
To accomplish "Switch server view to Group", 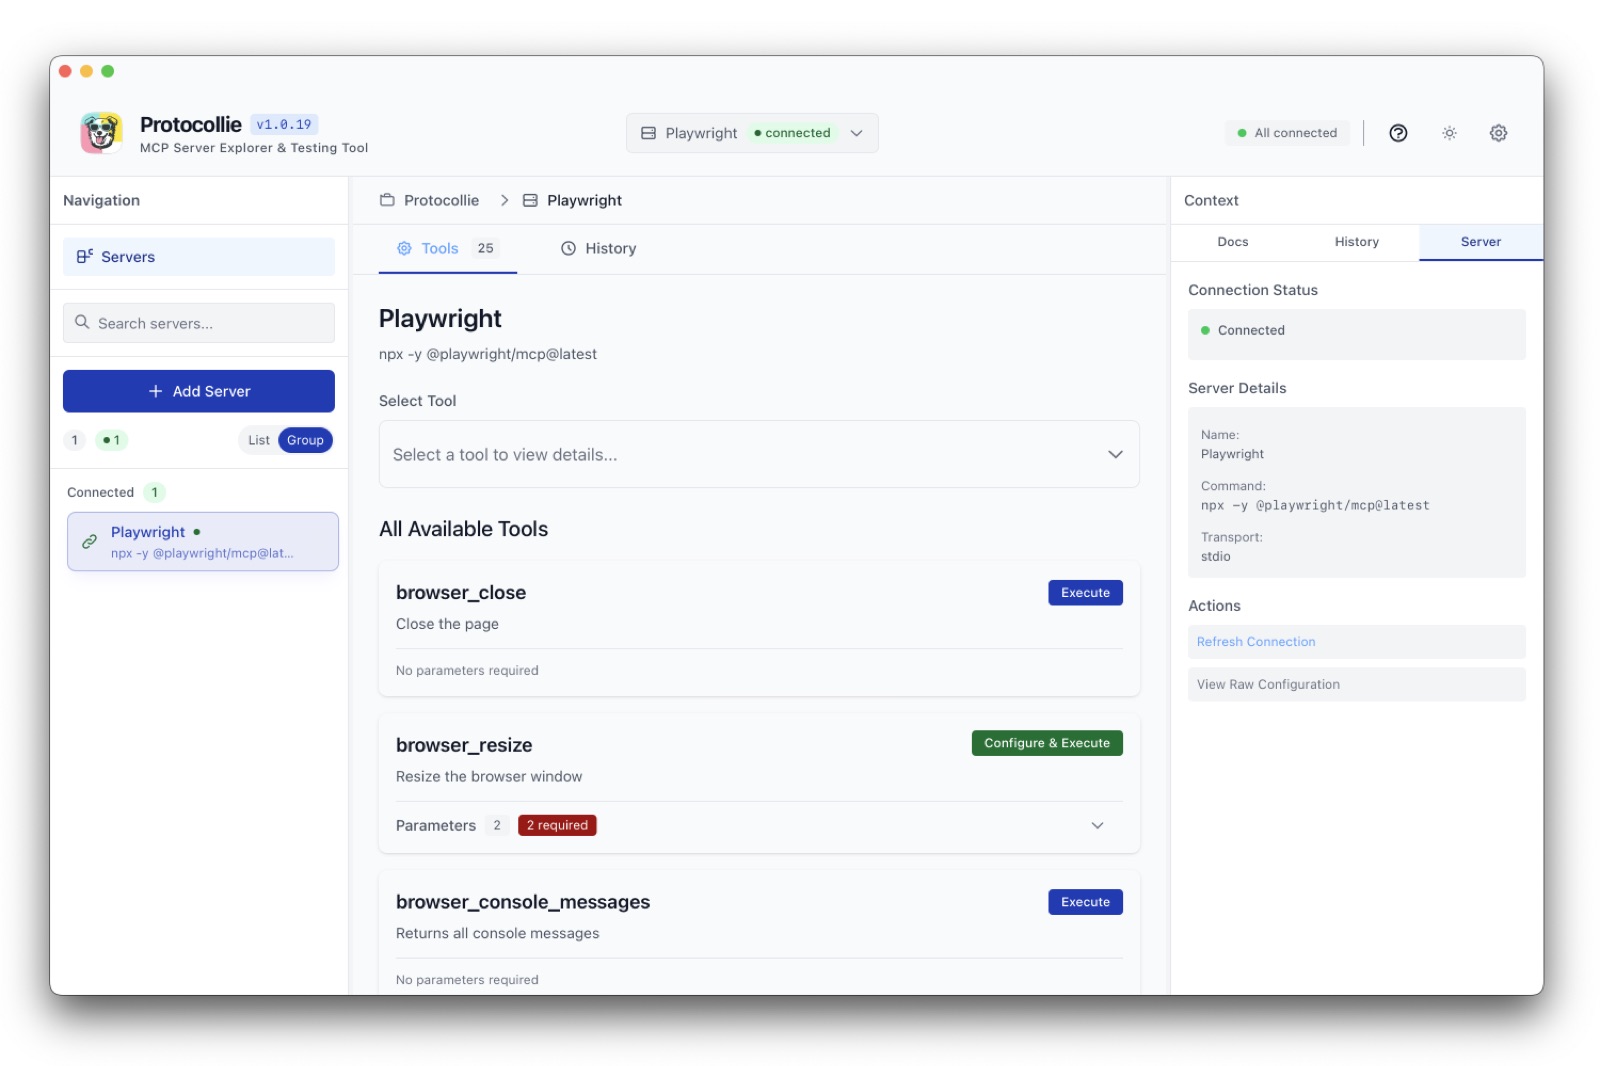I will (305, 440).
